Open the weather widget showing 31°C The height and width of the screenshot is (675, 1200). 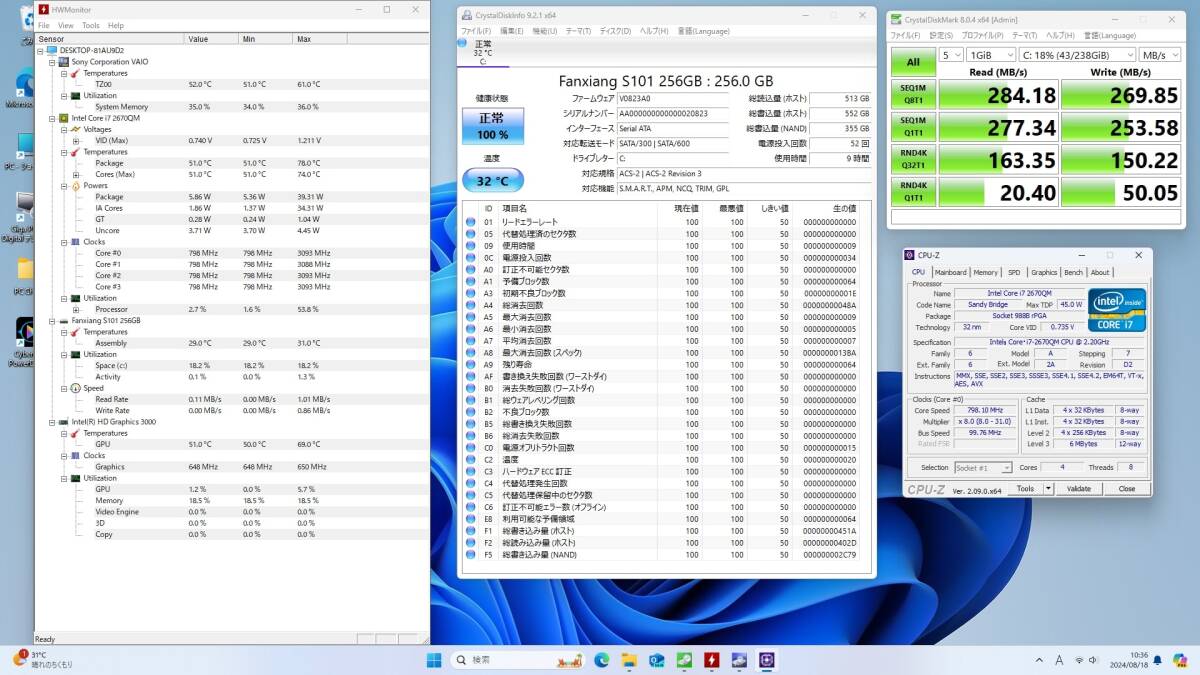point(40,660)
